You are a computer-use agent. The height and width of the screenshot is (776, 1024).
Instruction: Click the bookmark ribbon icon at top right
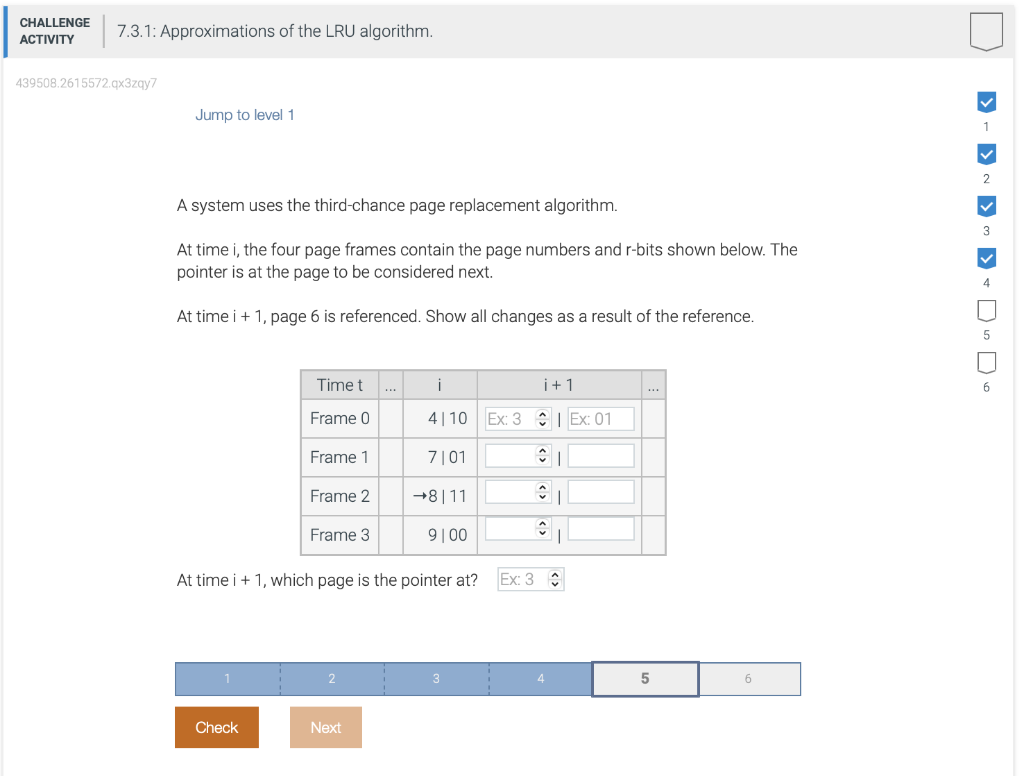click(986, 31)
